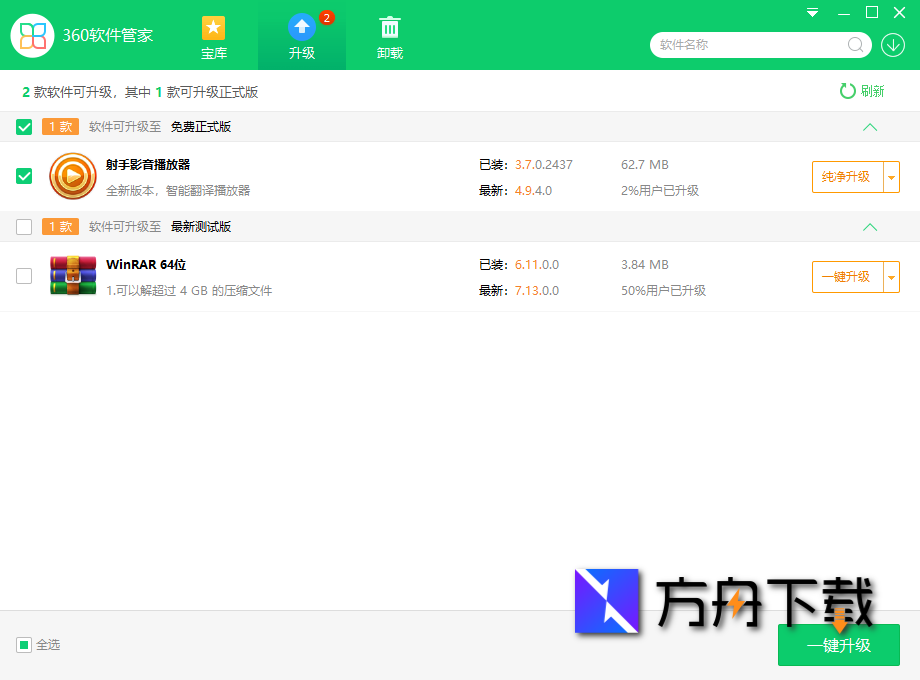Collapse the 最新测试版 group chevron
This screenshot has width=920, height=680.
870,227
